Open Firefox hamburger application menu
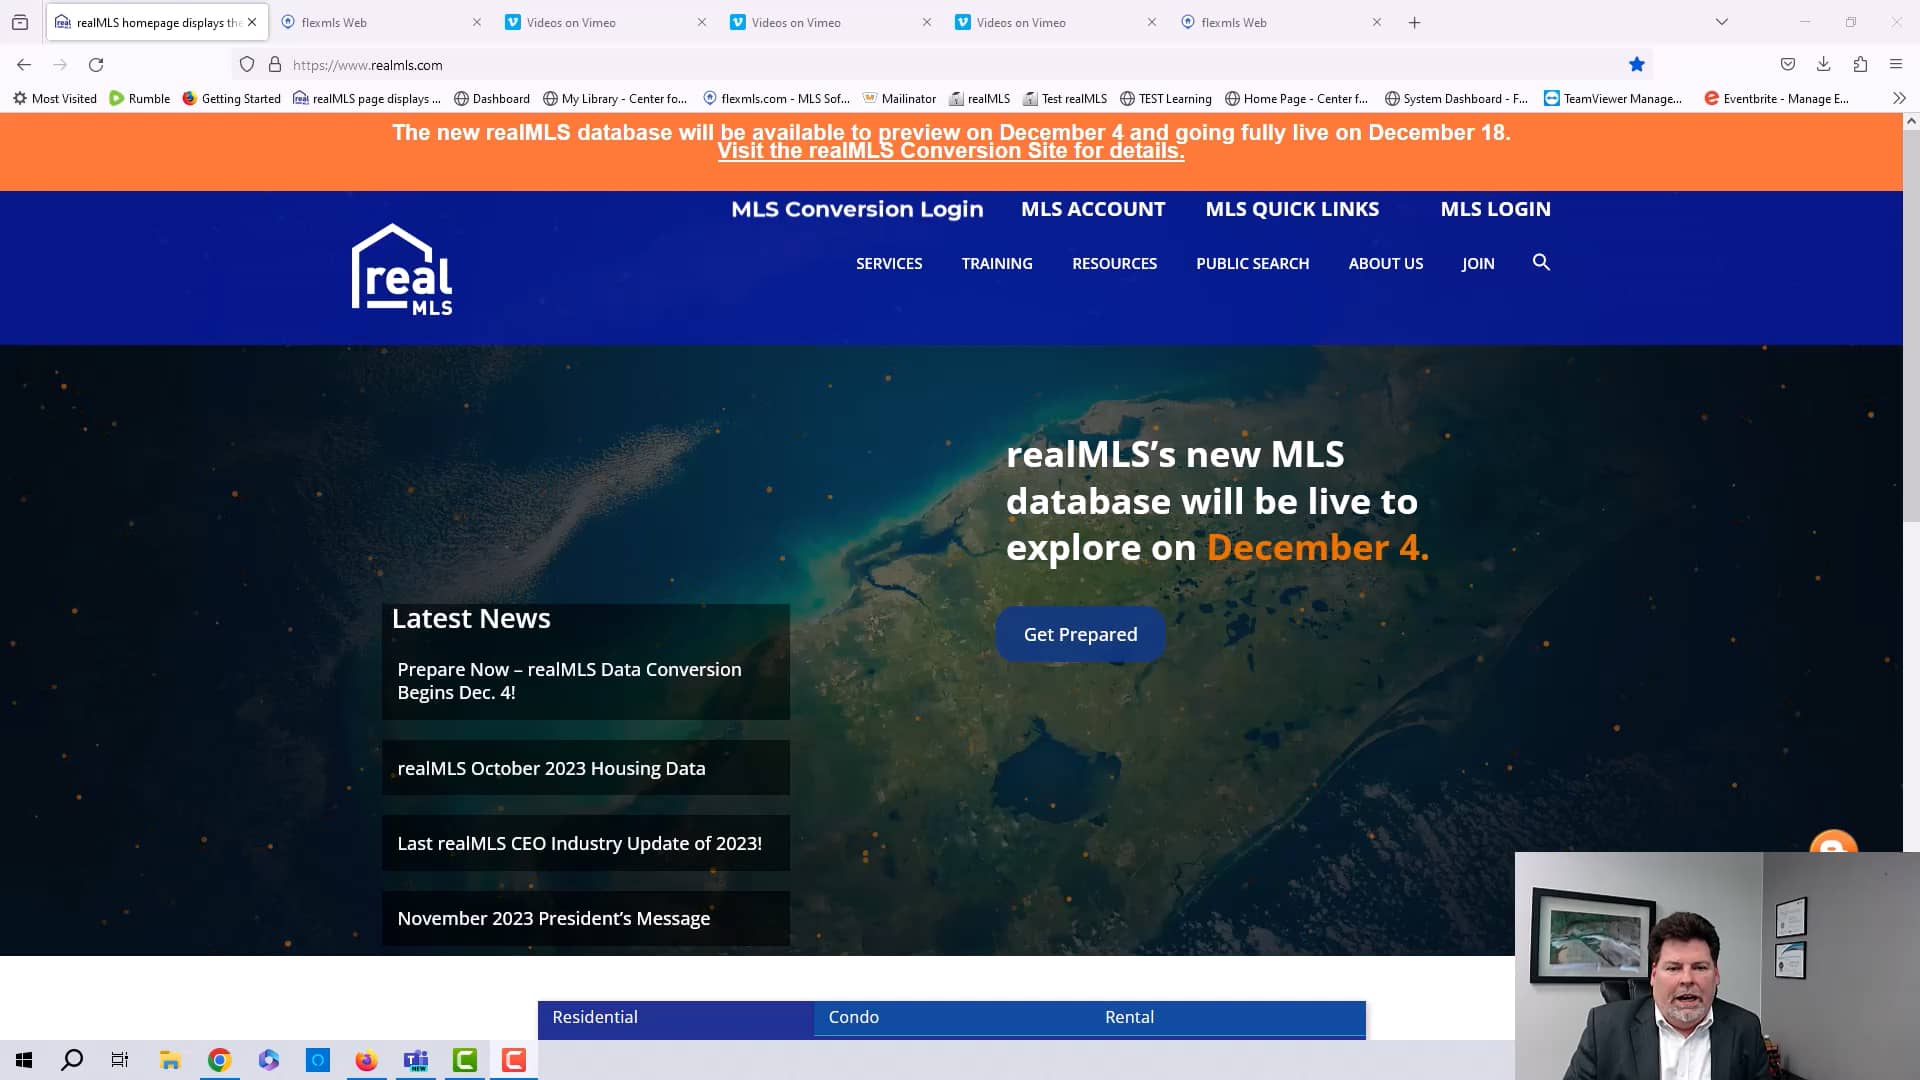 tap(1895, 65)
